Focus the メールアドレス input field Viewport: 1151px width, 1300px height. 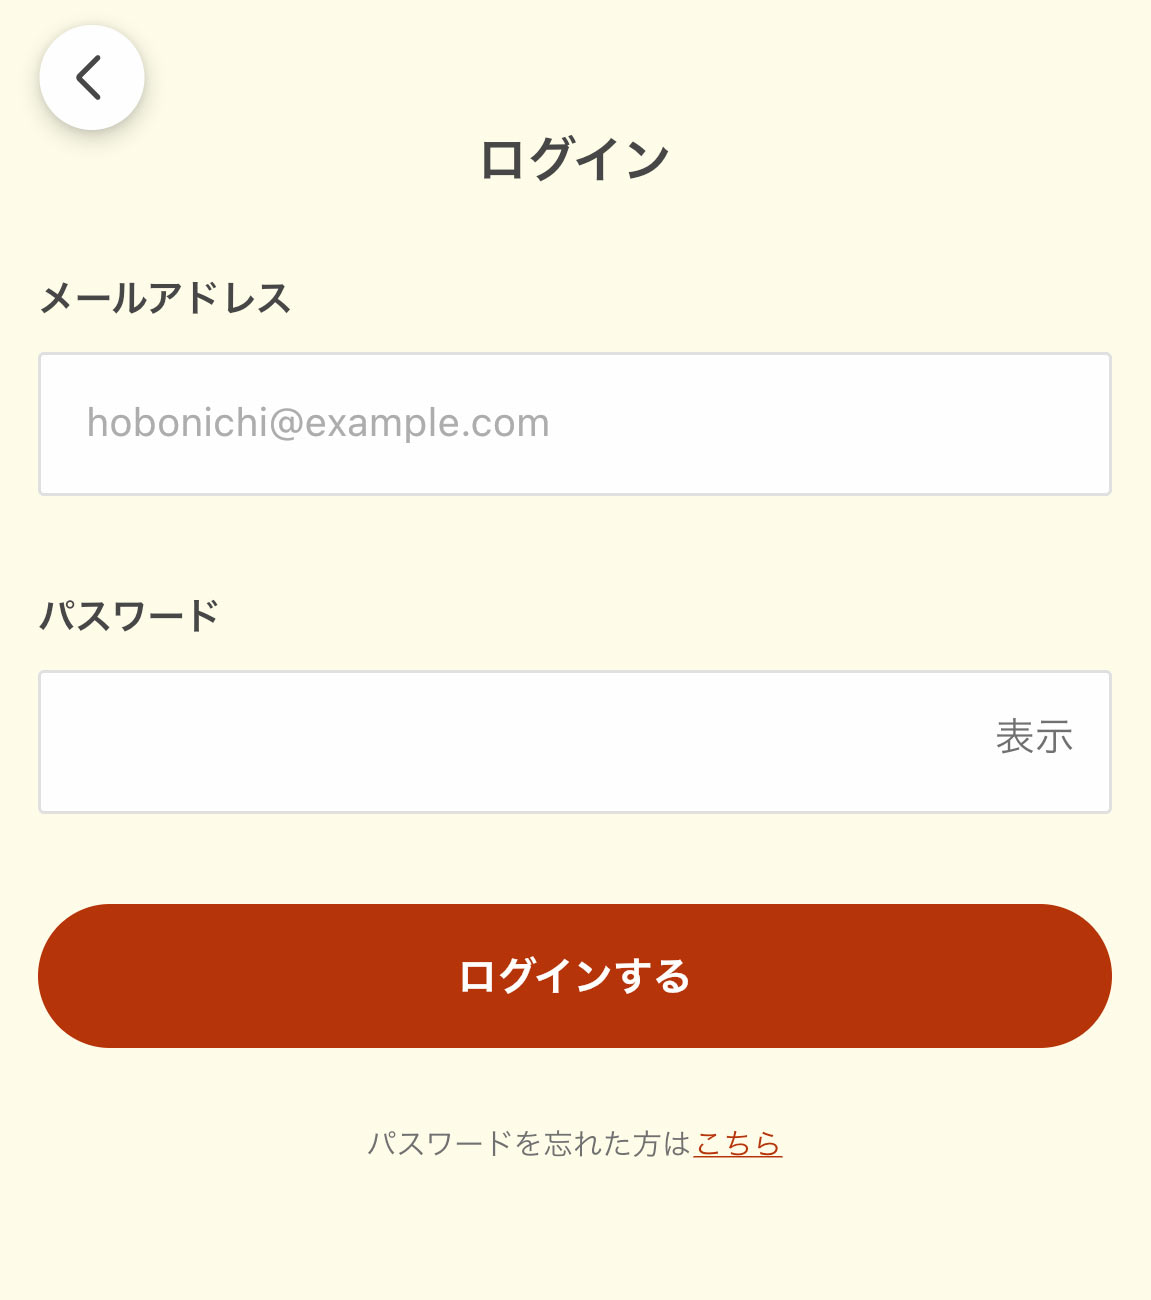574,424
